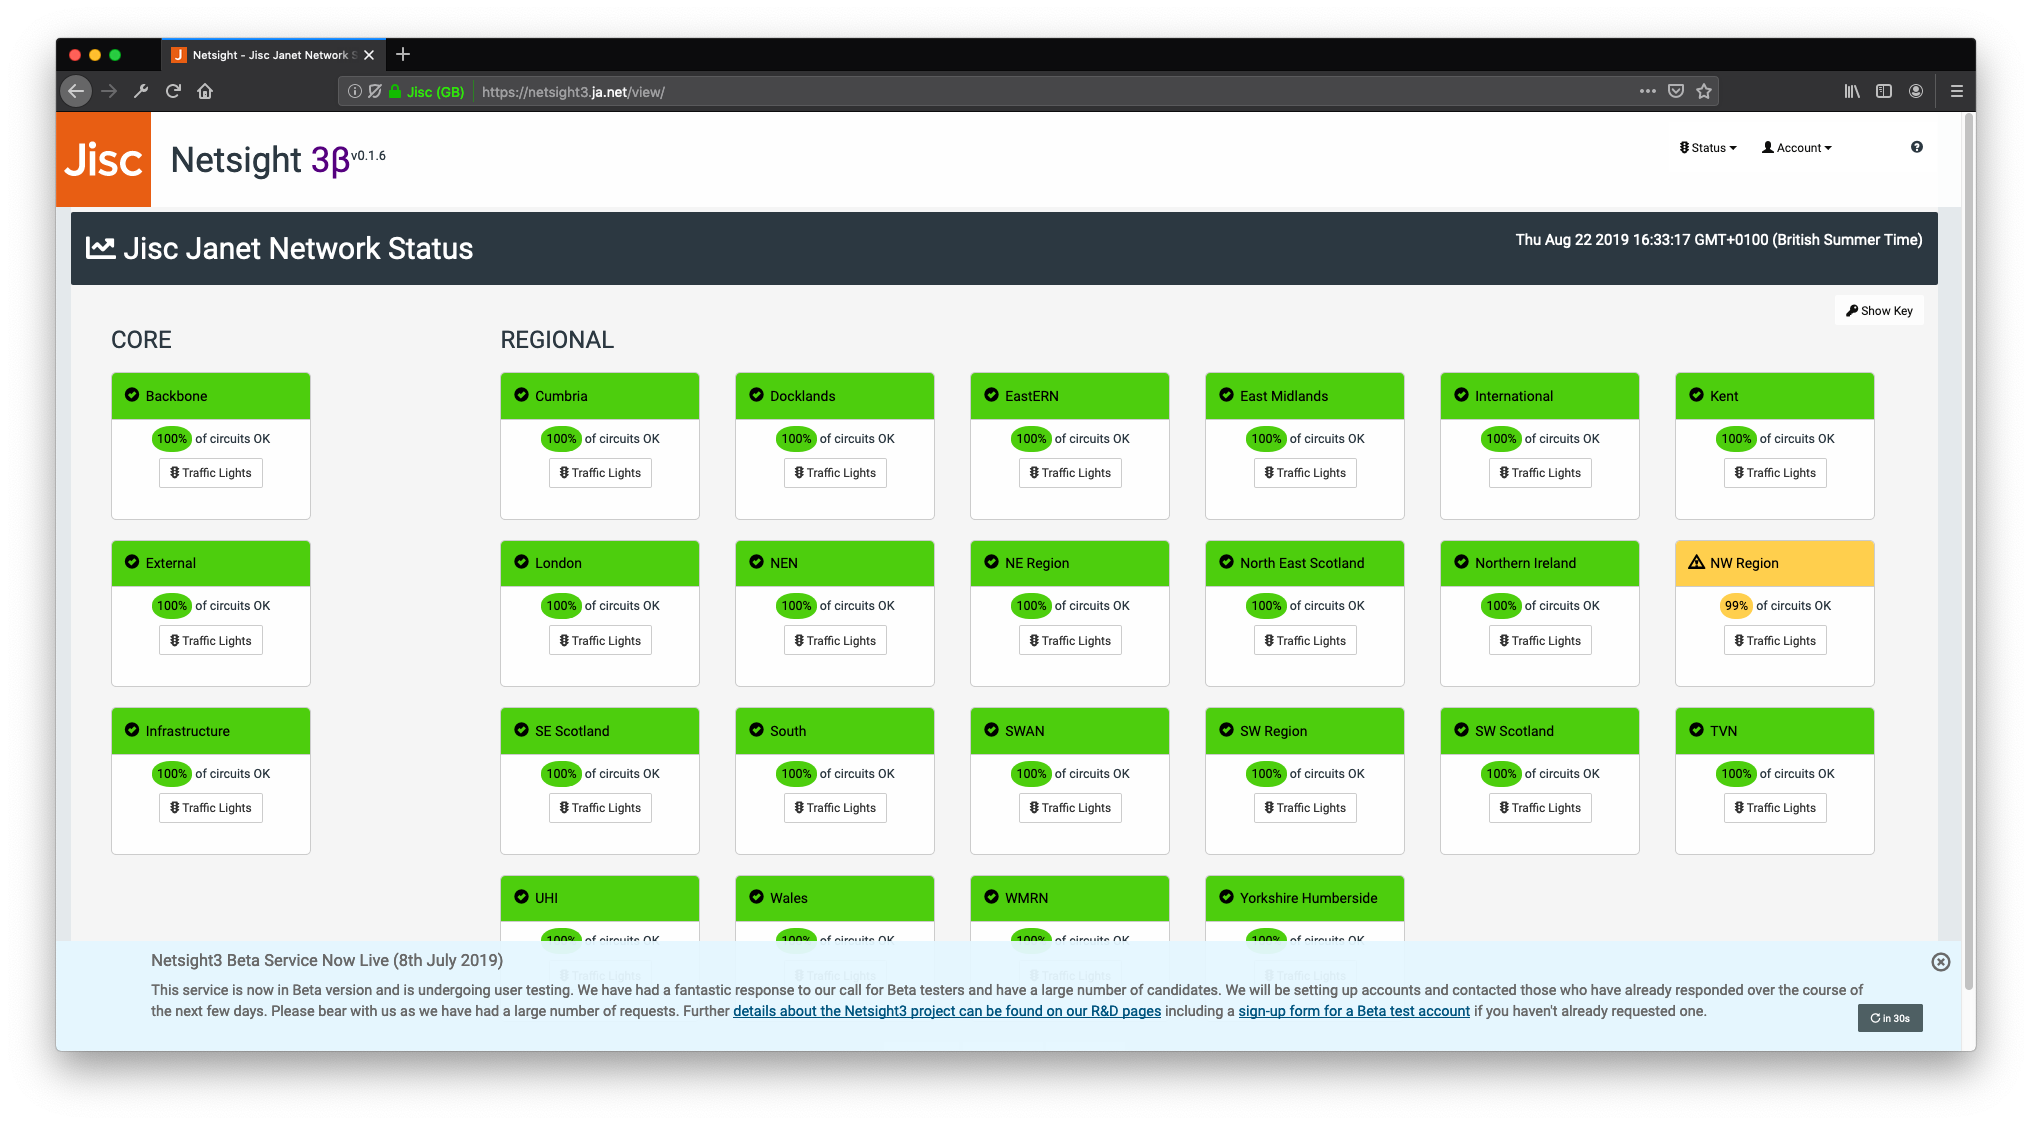2032x1125 pixels.
Task: Click the Pocket save icon
Action: tap(1676, 91)
